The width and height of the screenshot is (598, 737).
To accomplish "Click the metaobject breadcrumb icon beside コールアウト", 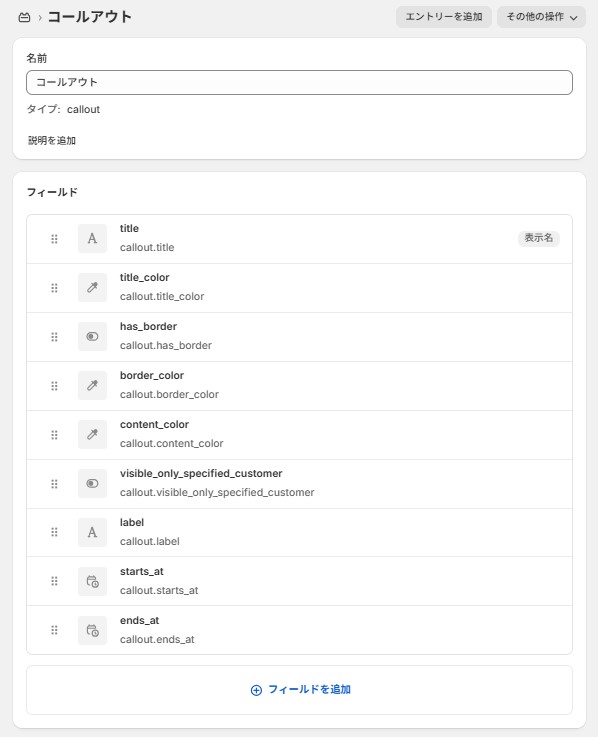I will click(24, 17).
